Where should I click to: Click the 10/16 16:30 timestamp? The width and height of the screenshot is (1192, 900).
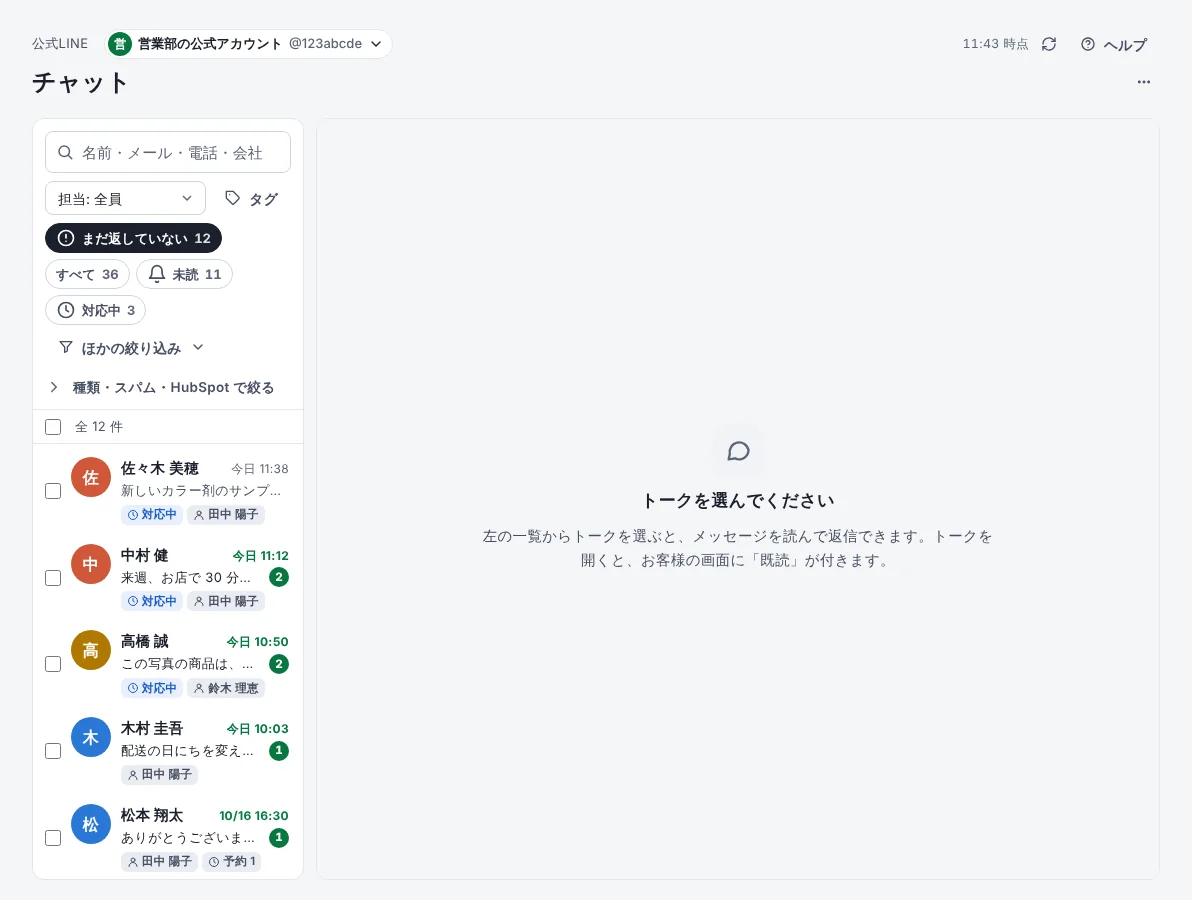click(254, 816)
